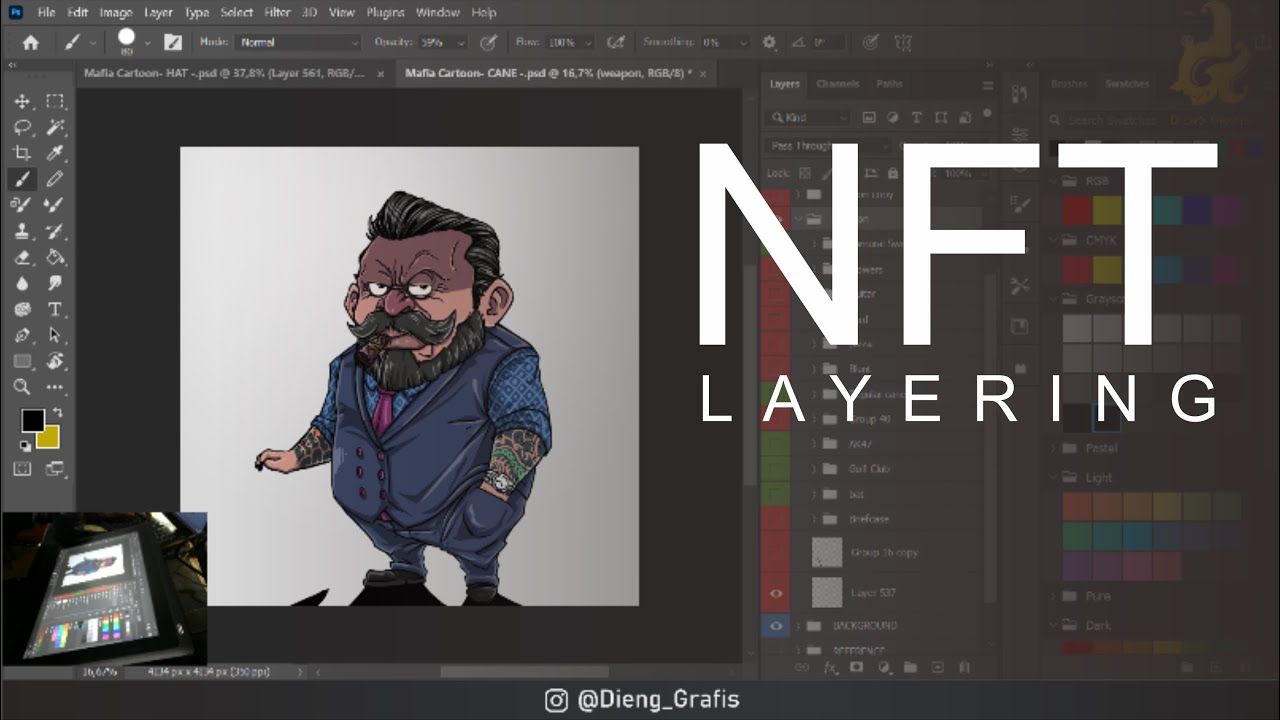Click the black foreground color swatch
1280x720 pixels.
point(33,420)
